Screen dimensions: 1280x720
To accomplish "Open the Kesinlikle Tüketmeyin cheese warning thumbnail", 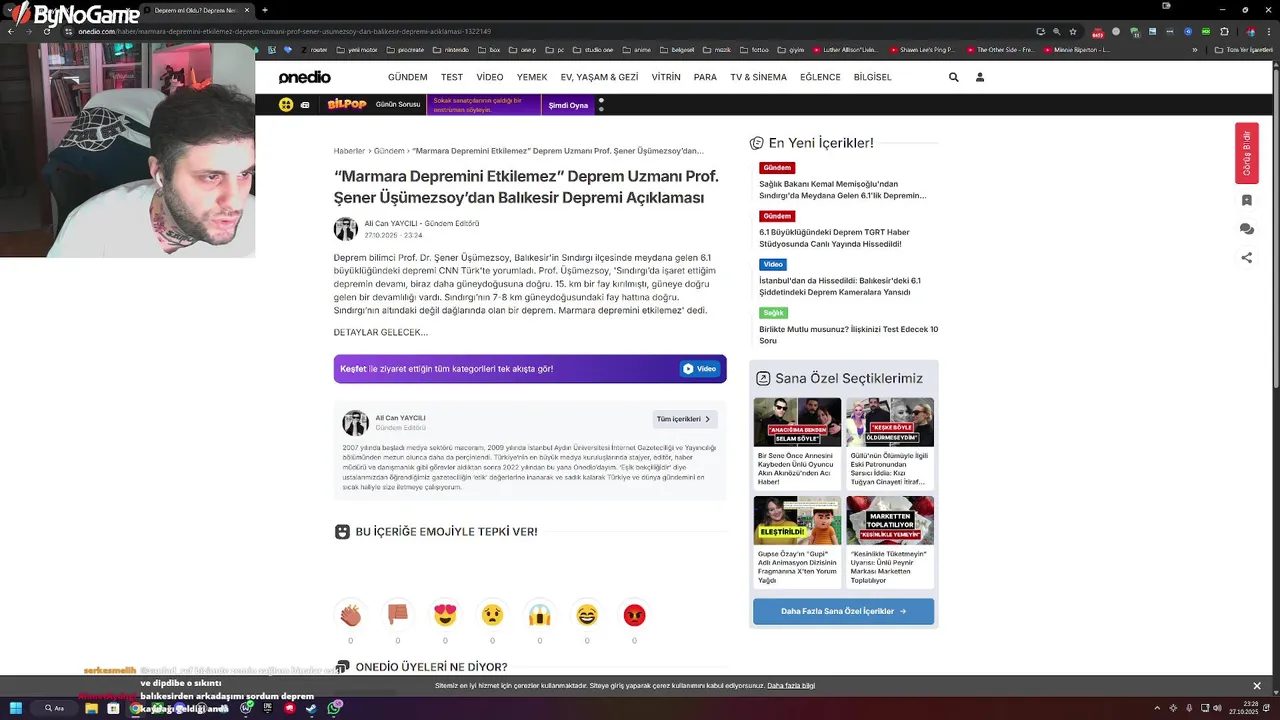I will pos(890,520).
